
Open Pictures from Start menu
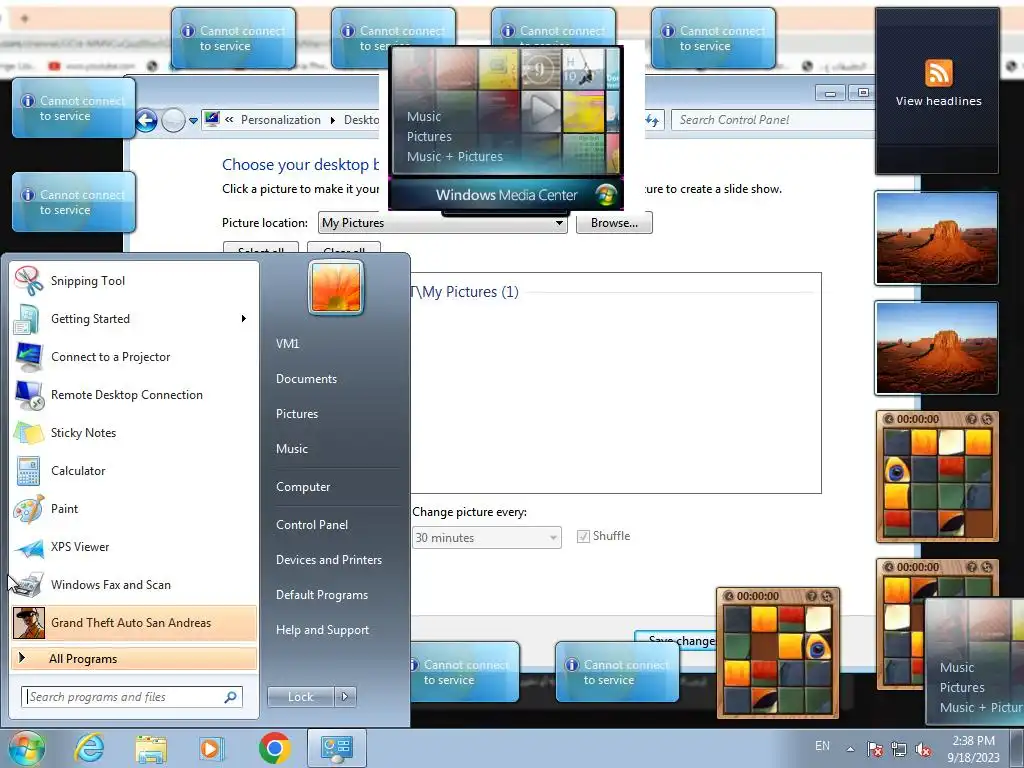click(x=296, y=414)
